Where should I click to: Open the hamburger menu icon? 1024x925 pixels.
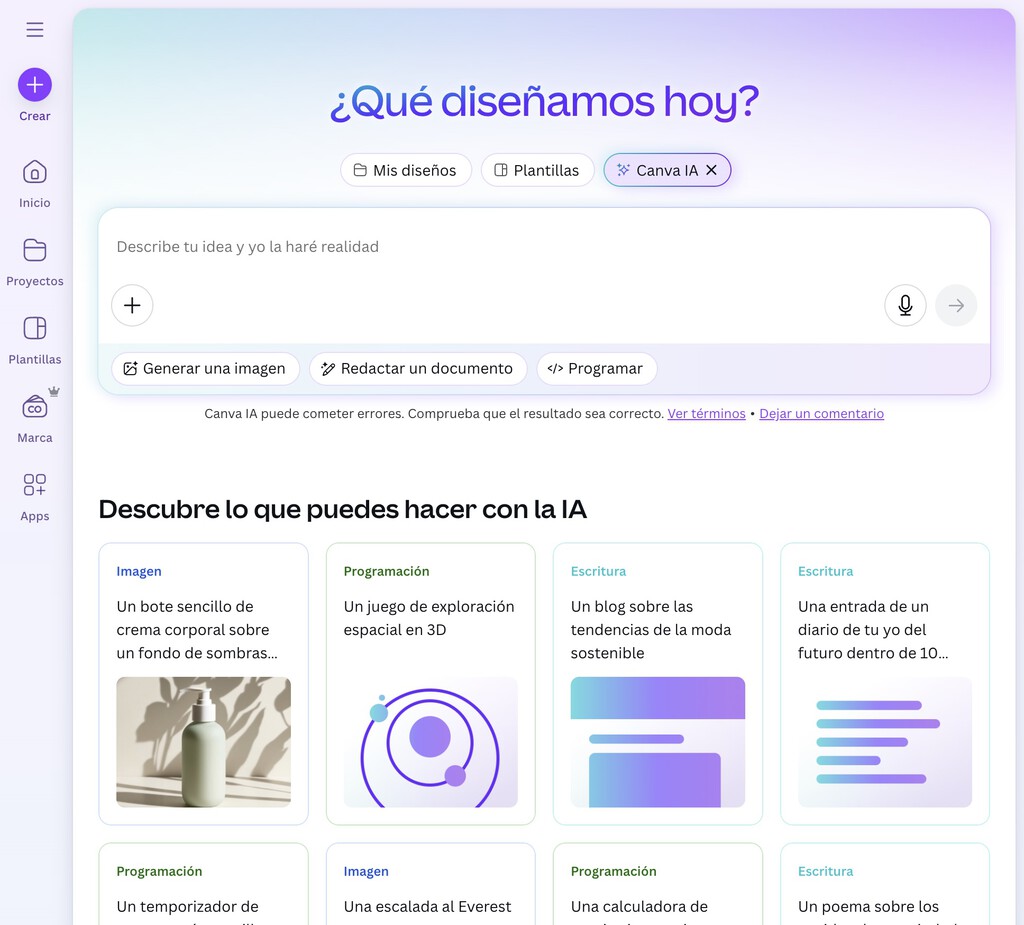[x=35, y=29]
